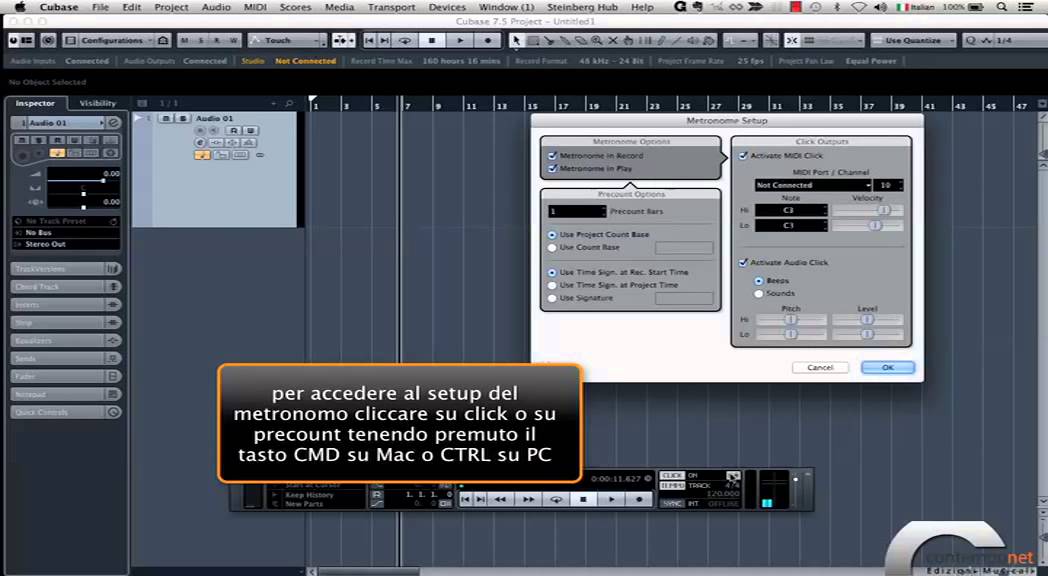Expand the Chord Track inspector section

66,287
